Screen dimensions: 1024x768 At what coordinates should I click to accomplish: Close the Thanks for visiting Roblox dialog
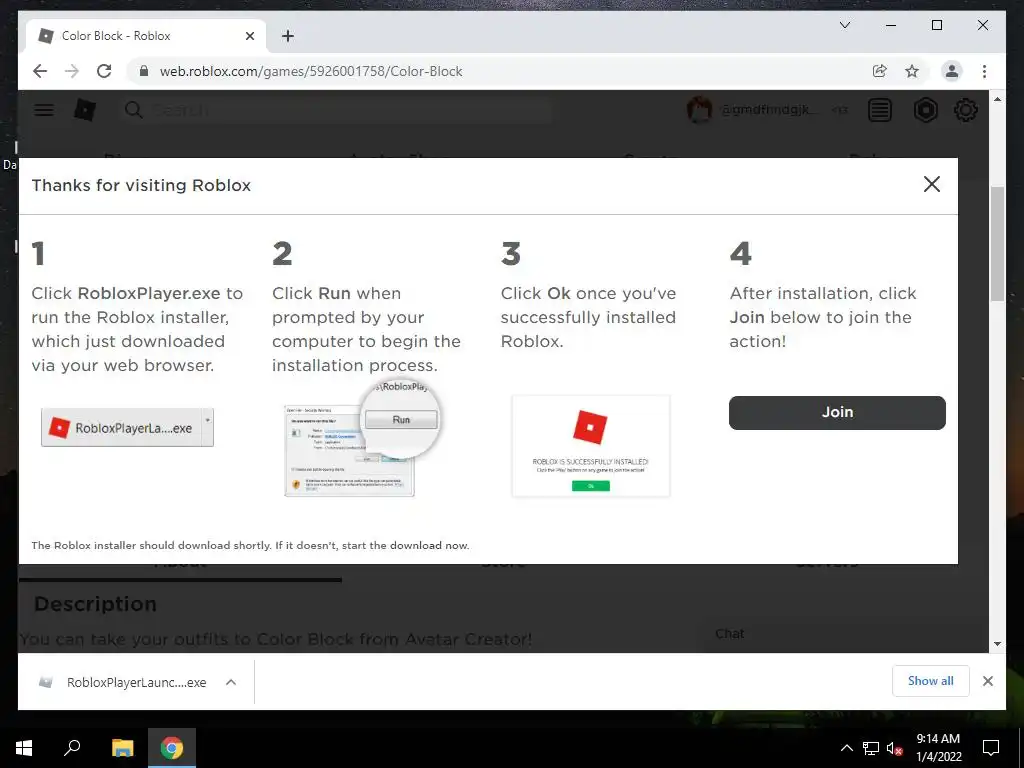pos(932,184)
